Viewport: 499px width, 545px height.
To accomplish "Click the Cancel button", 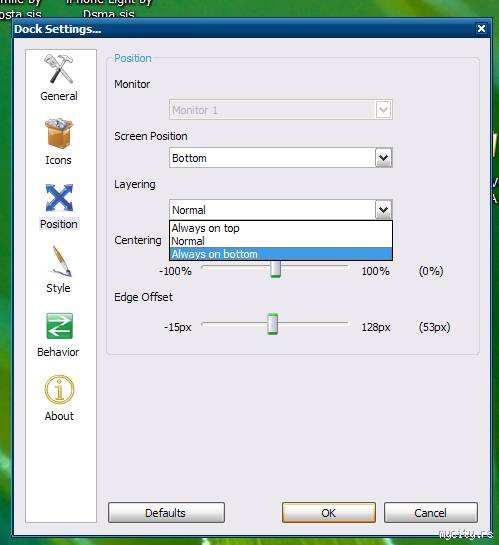I will coord(431,513).
